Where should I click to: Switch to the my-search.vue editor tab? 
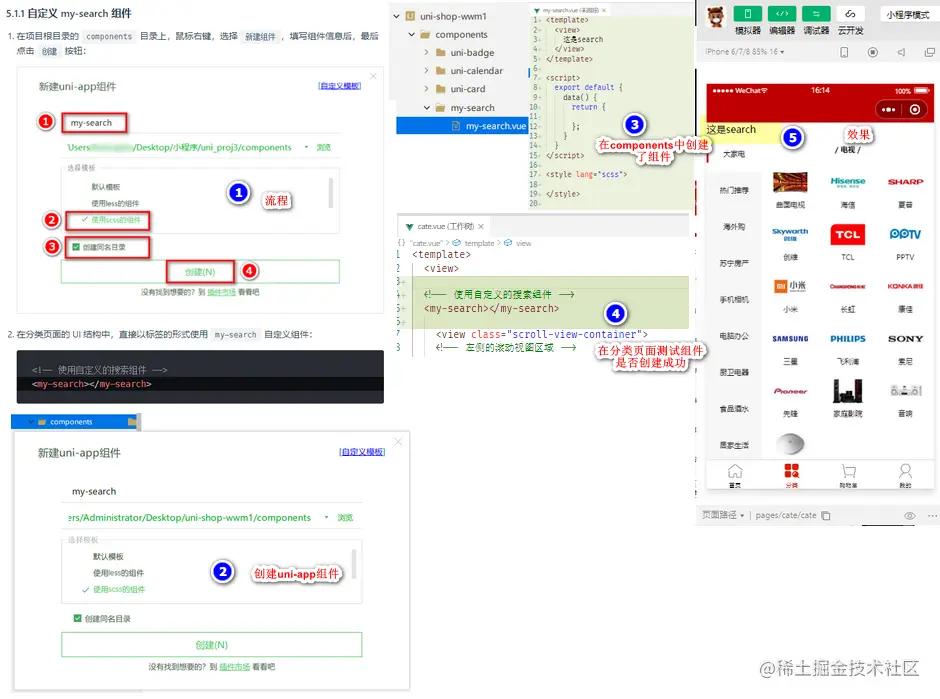(570, 10)
